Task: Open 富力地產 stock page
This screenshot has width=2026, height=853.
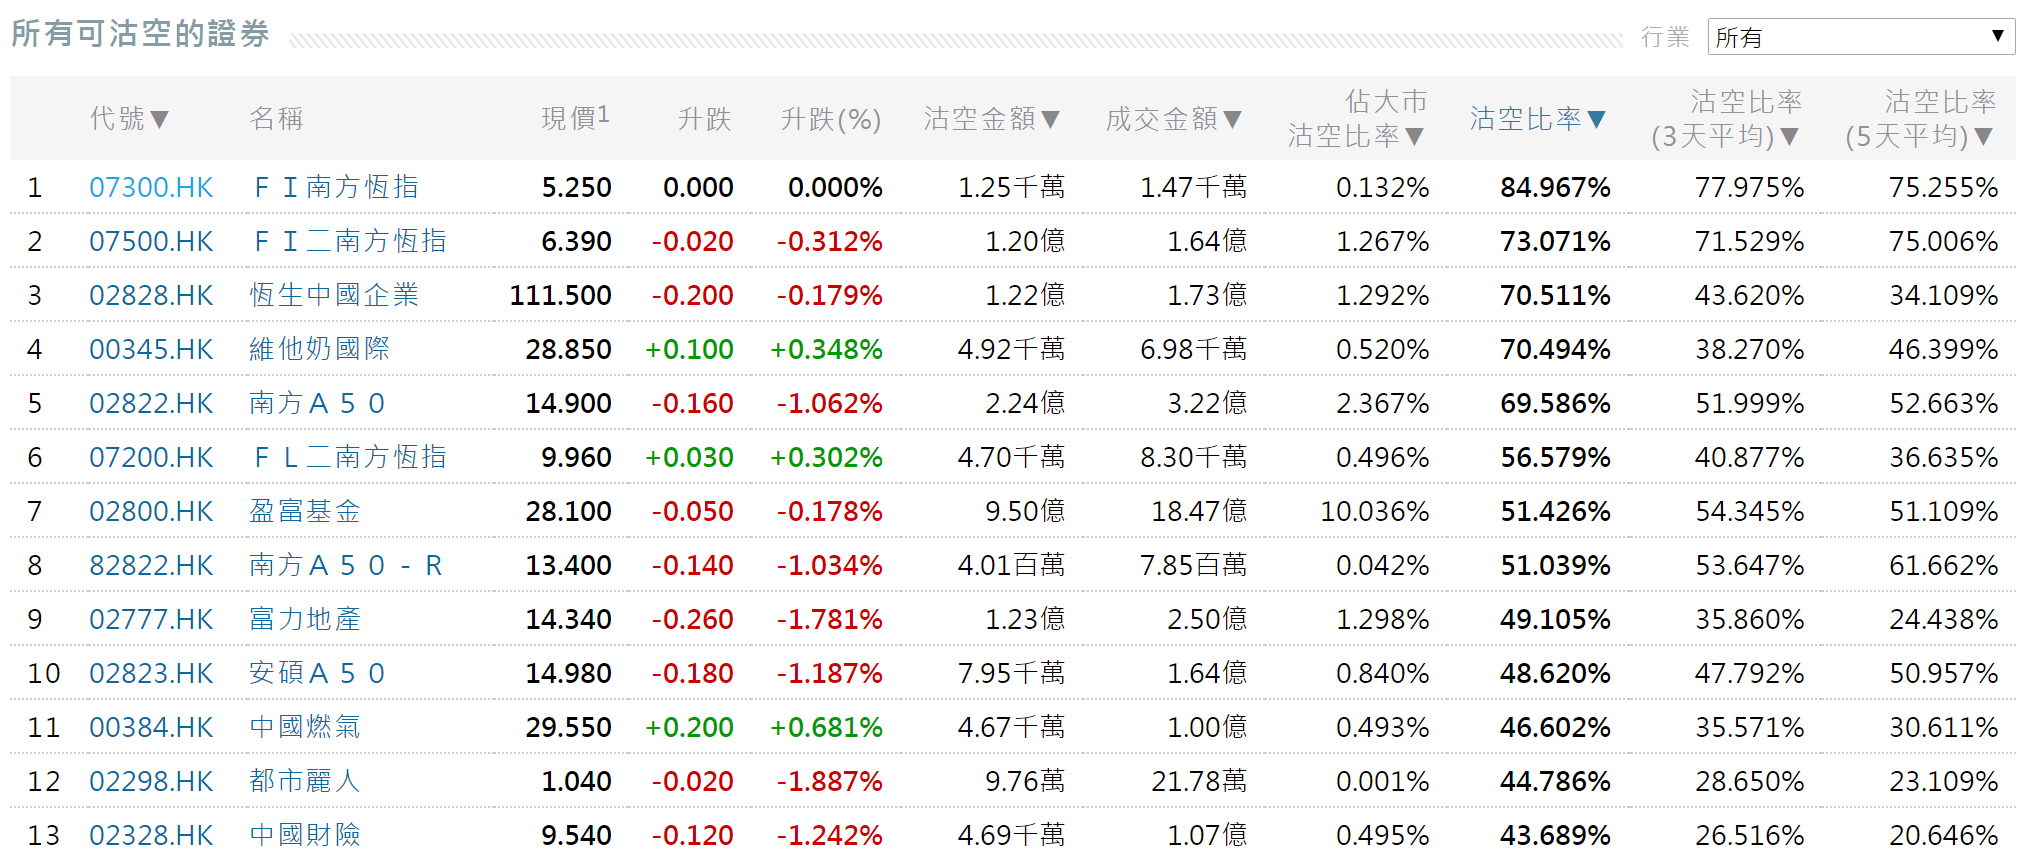Action: 304,619
